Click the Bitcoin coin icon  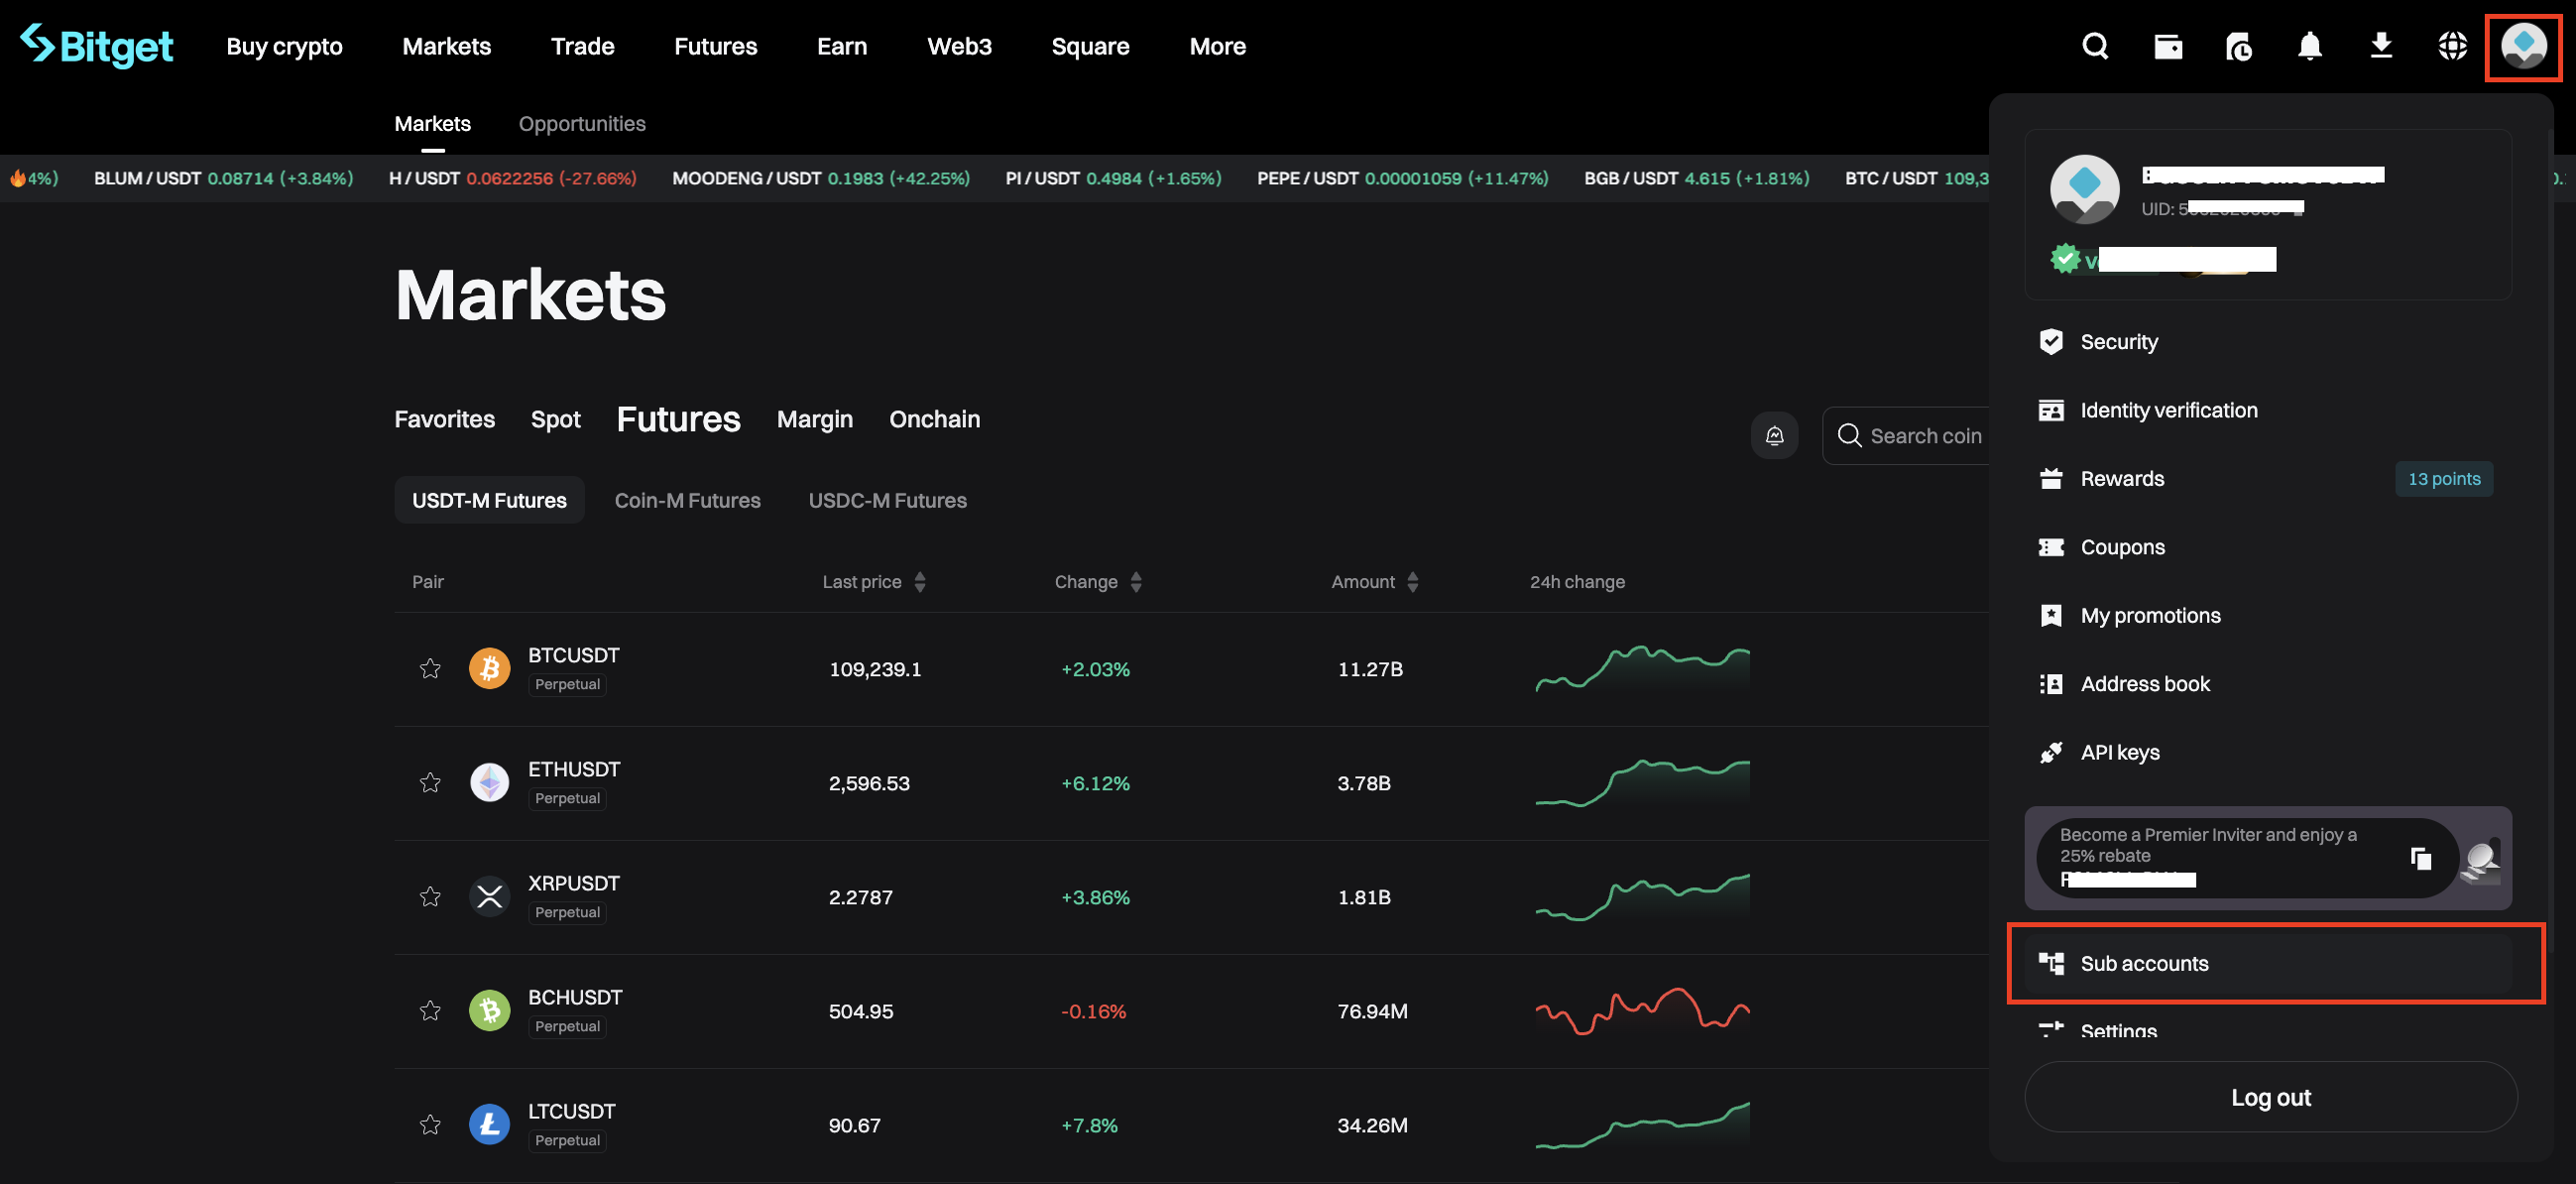489,669
